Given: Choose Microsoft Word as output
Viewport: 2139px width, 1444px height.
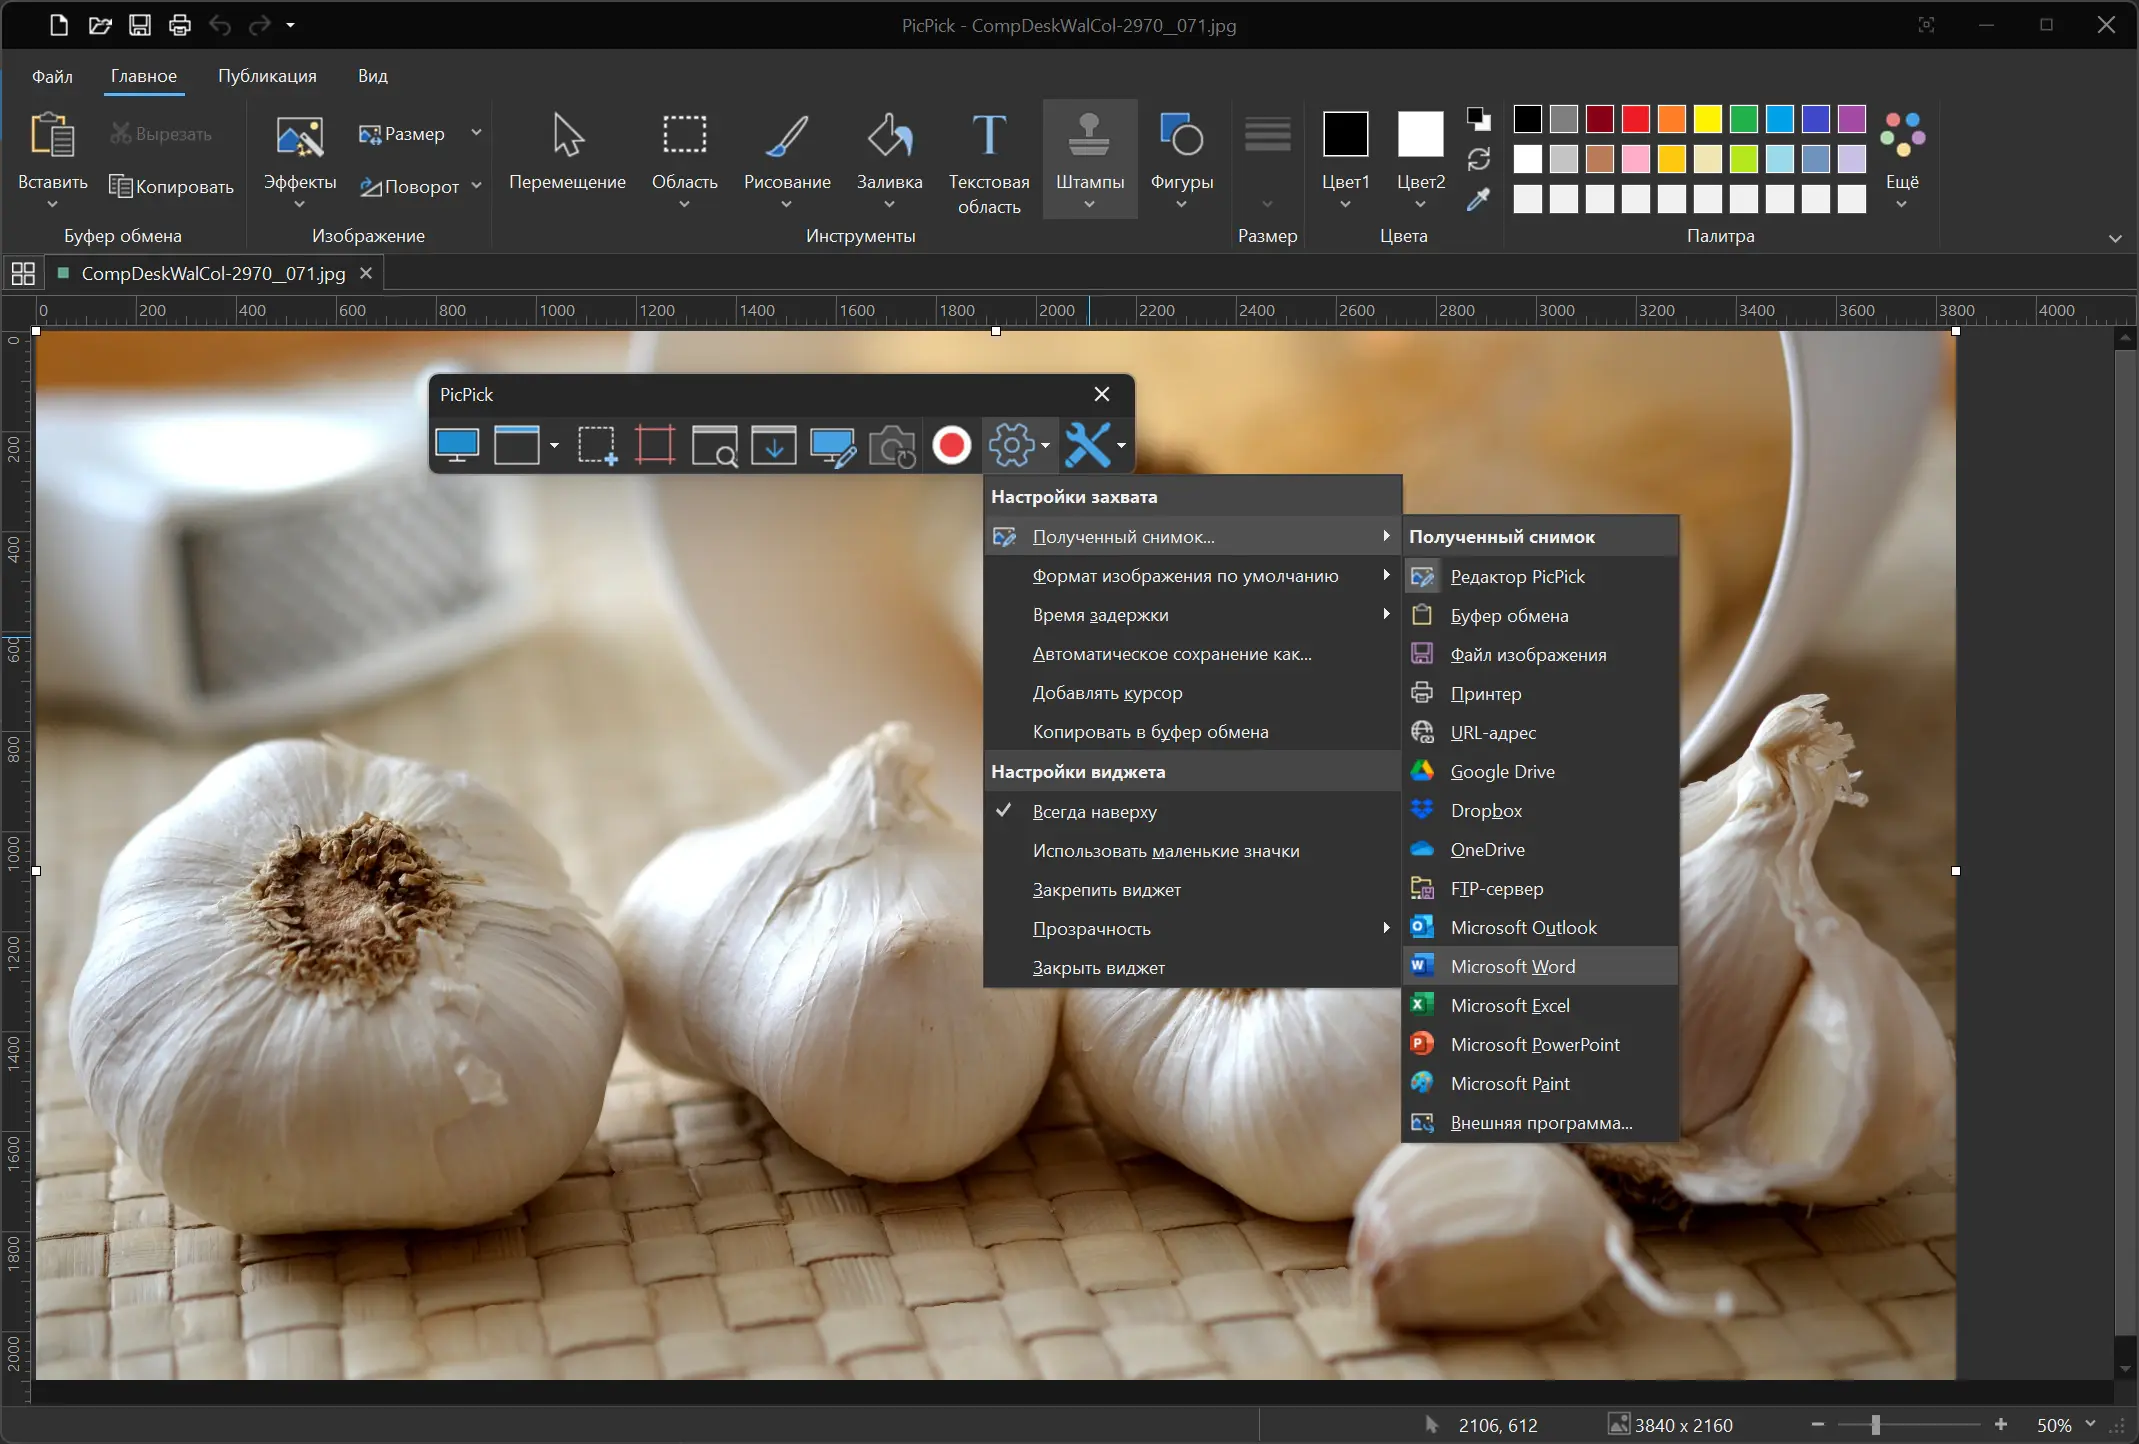Looking at the screenshot, I should pyautogui.click(x=1512, y=967).
